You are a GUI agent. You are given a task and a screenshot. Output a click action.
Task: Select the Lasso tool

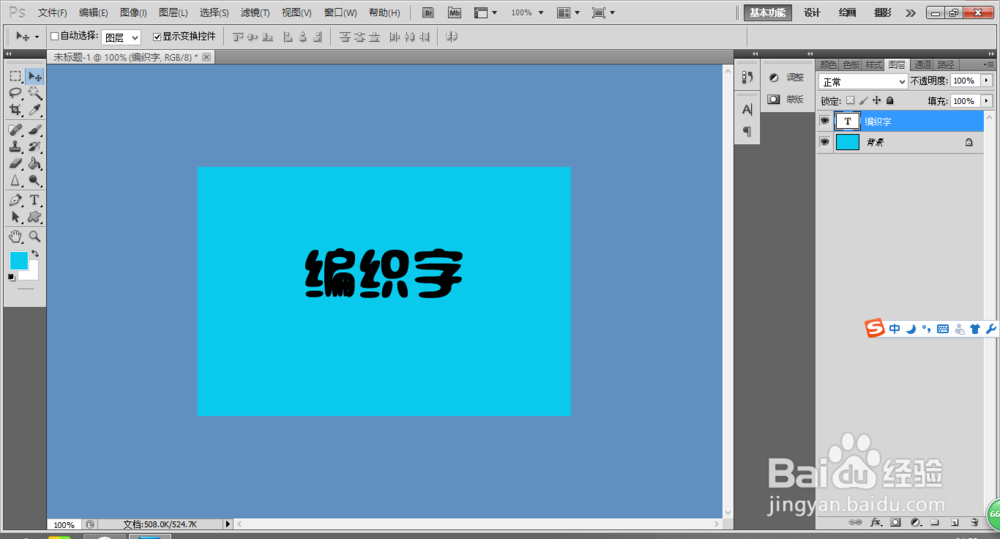(16, 93)
